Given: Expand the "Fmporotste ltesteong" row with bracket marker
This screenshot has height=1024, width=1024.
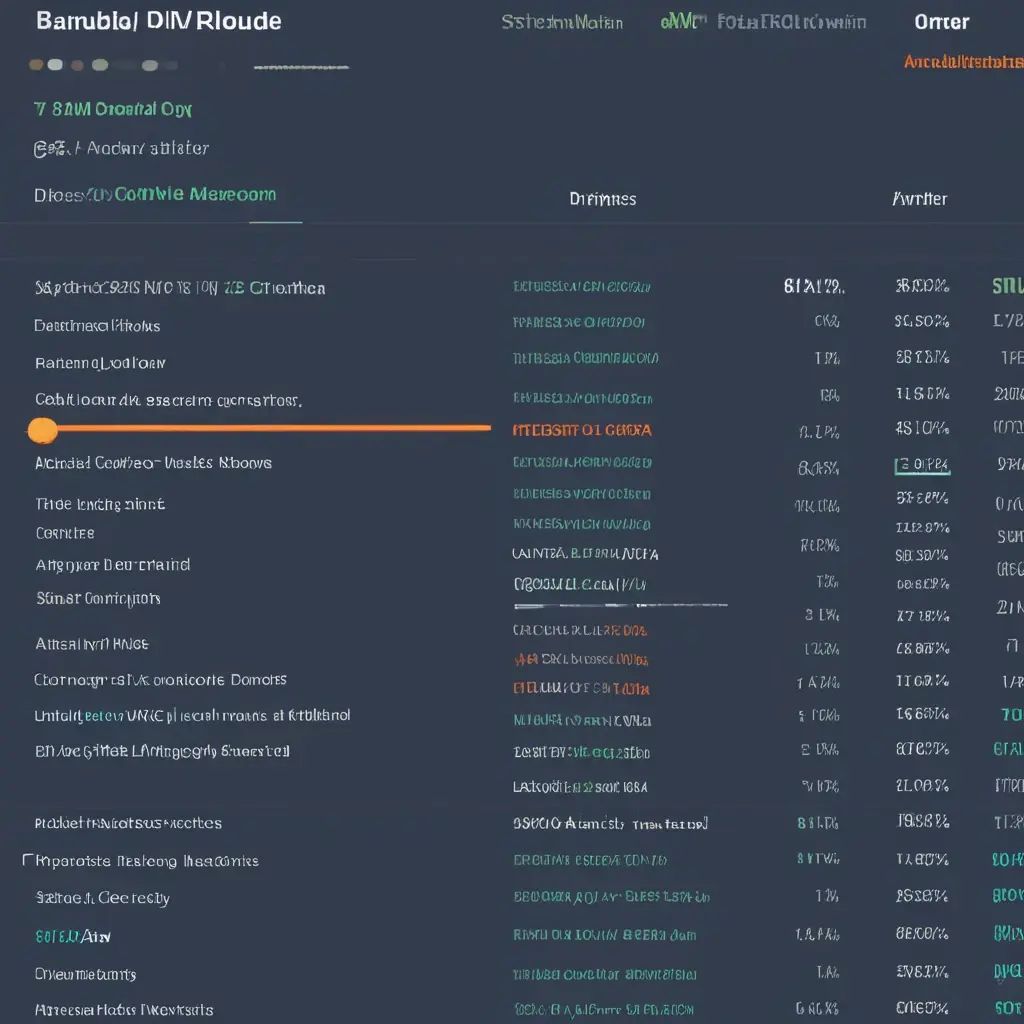Looking at the screenshot, I should point(140,861).
